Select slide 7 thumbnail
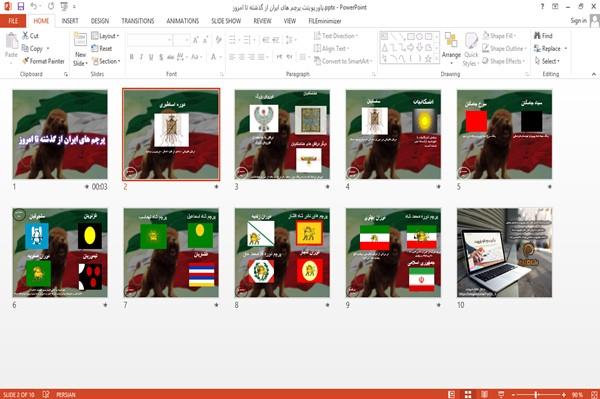 [x=171, y=252]
